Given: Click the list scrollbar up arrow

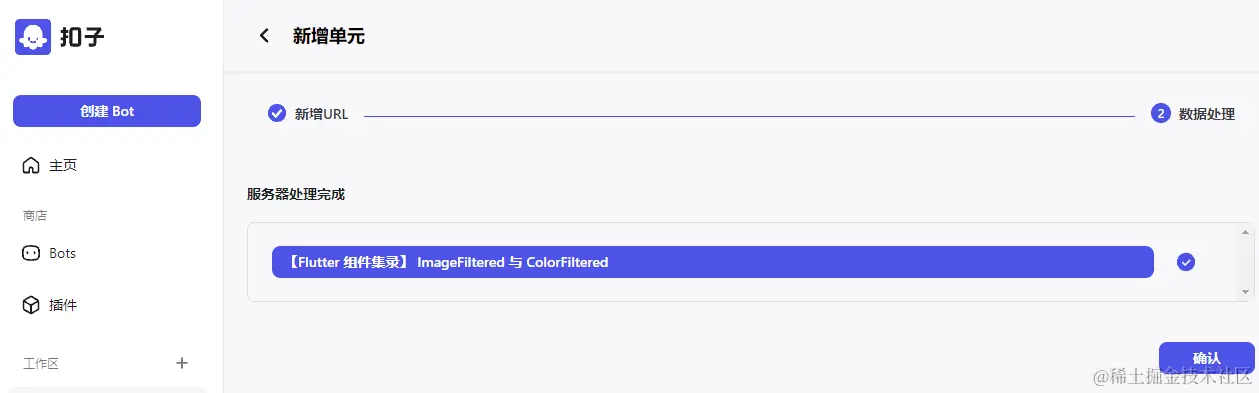Looking at the screenshot, I should click(1245, 232).
